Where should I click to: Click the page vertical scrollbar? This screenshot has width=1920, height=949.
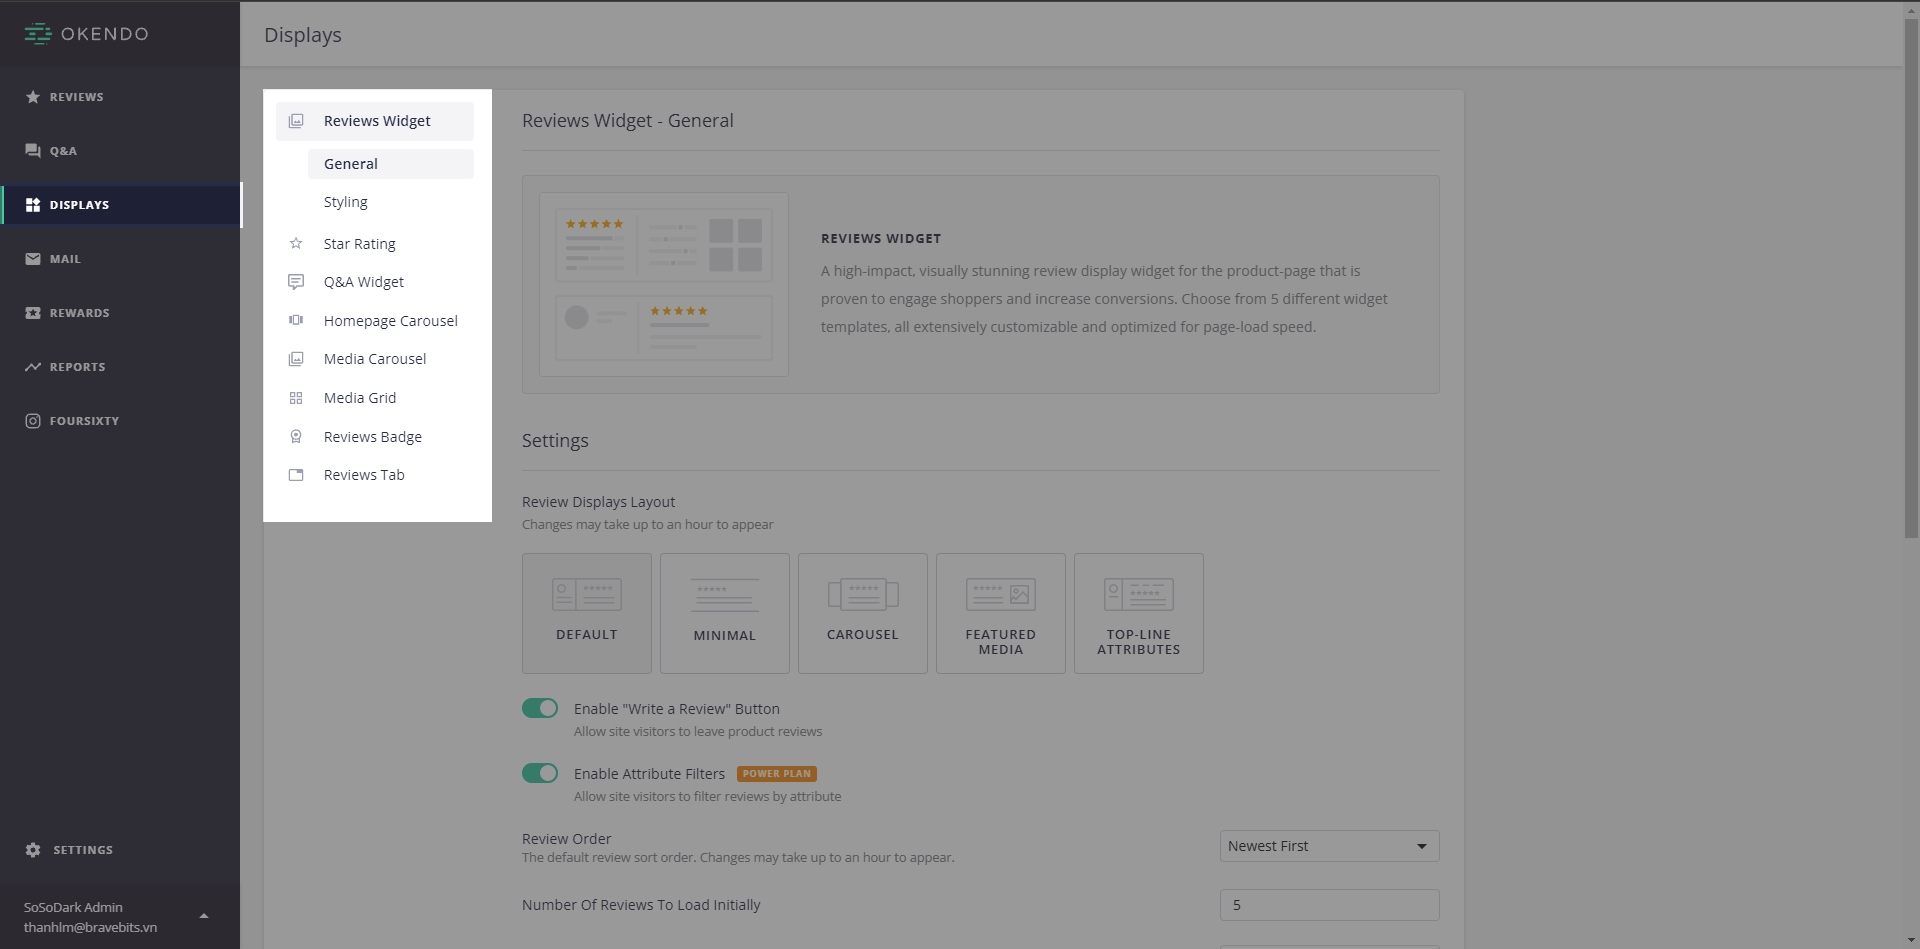coord(1911,278)
